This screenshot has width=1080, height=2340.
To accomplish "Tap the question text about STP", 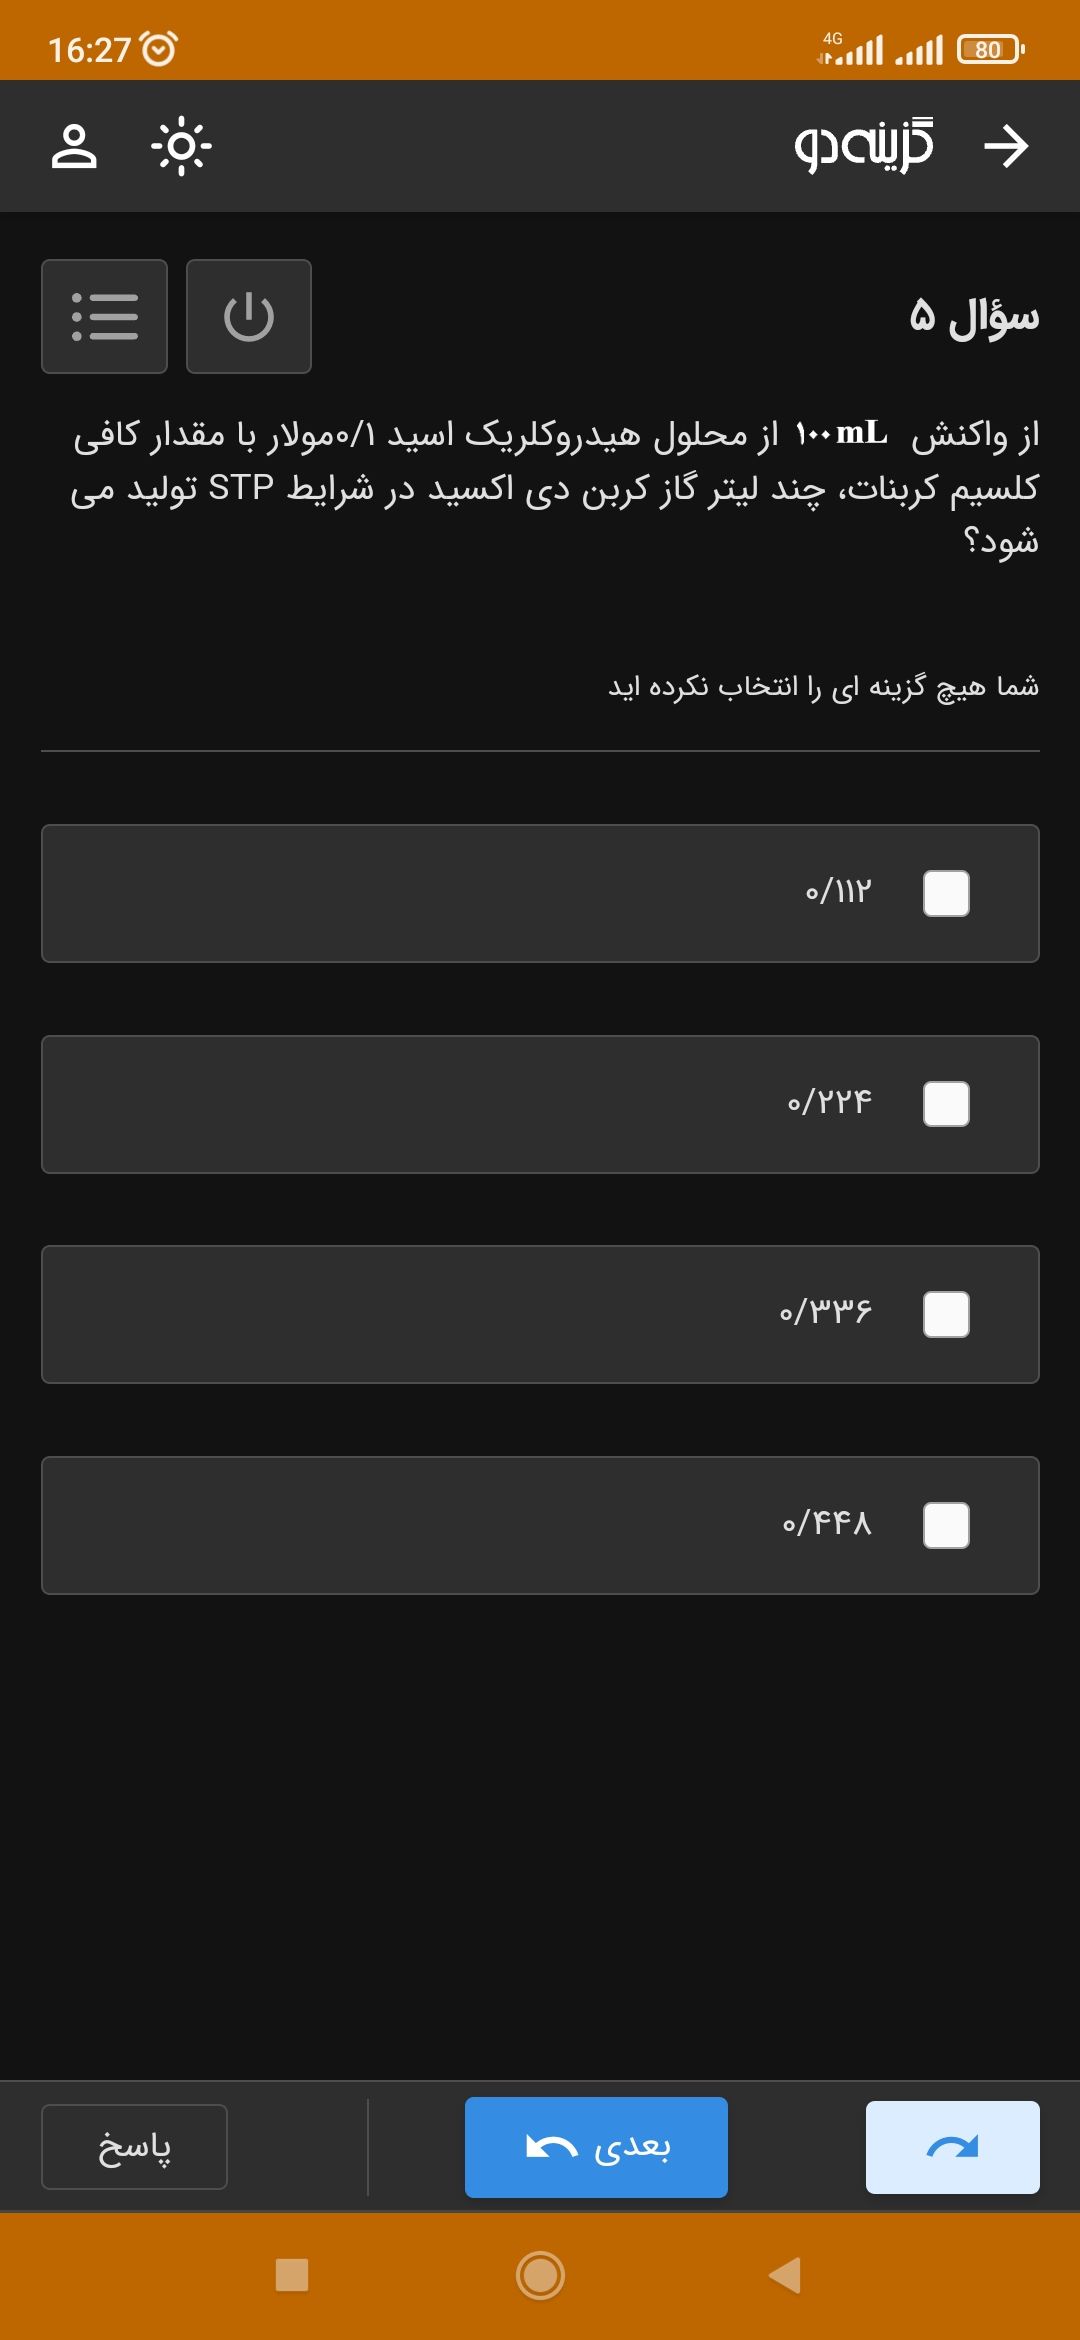I will click(554, 487).
